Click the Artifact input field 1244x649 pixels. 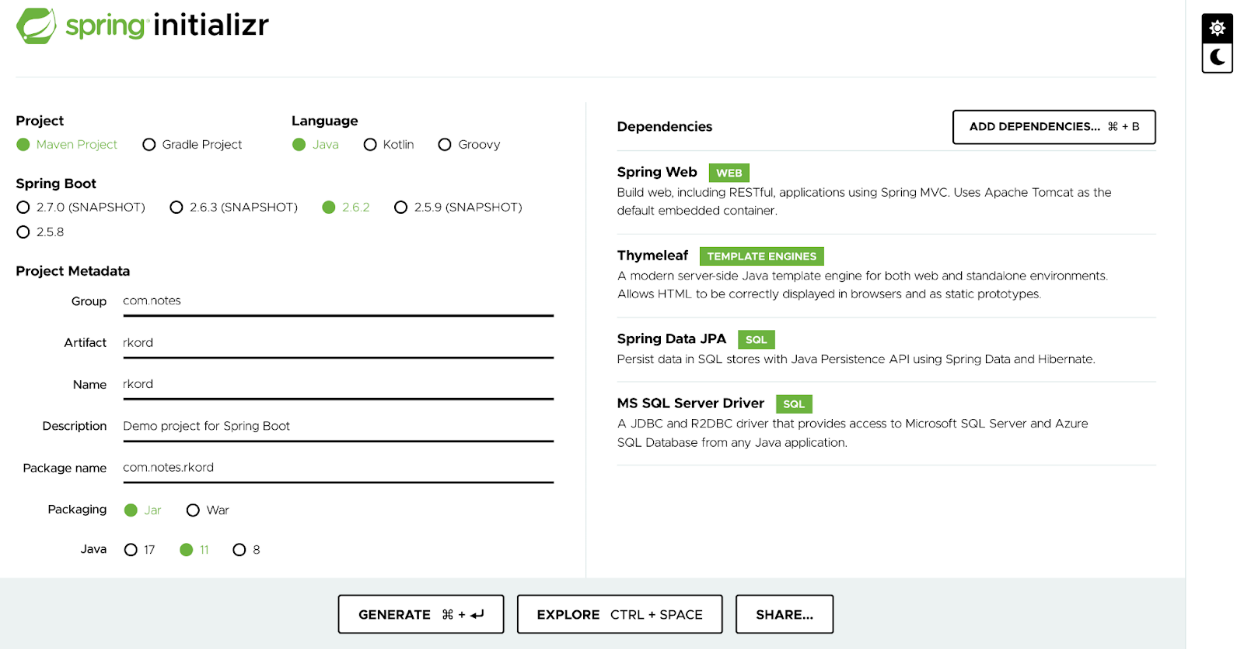point(338,343)
